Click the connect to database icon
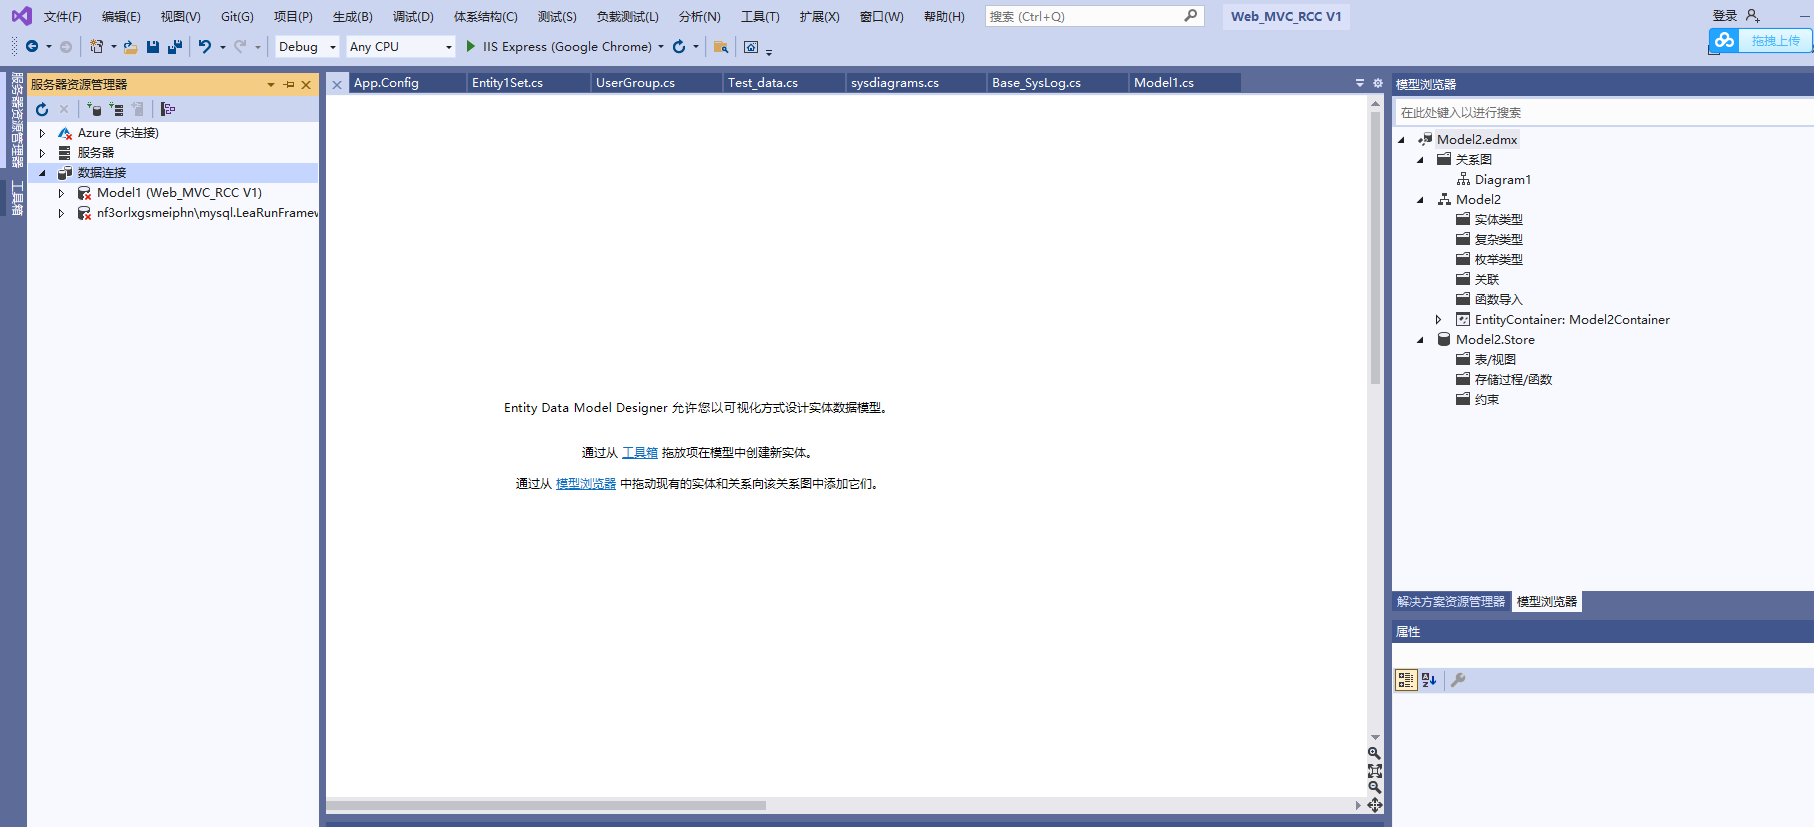Viewport: 1814px width, 827px height. (x=93, y=109)
